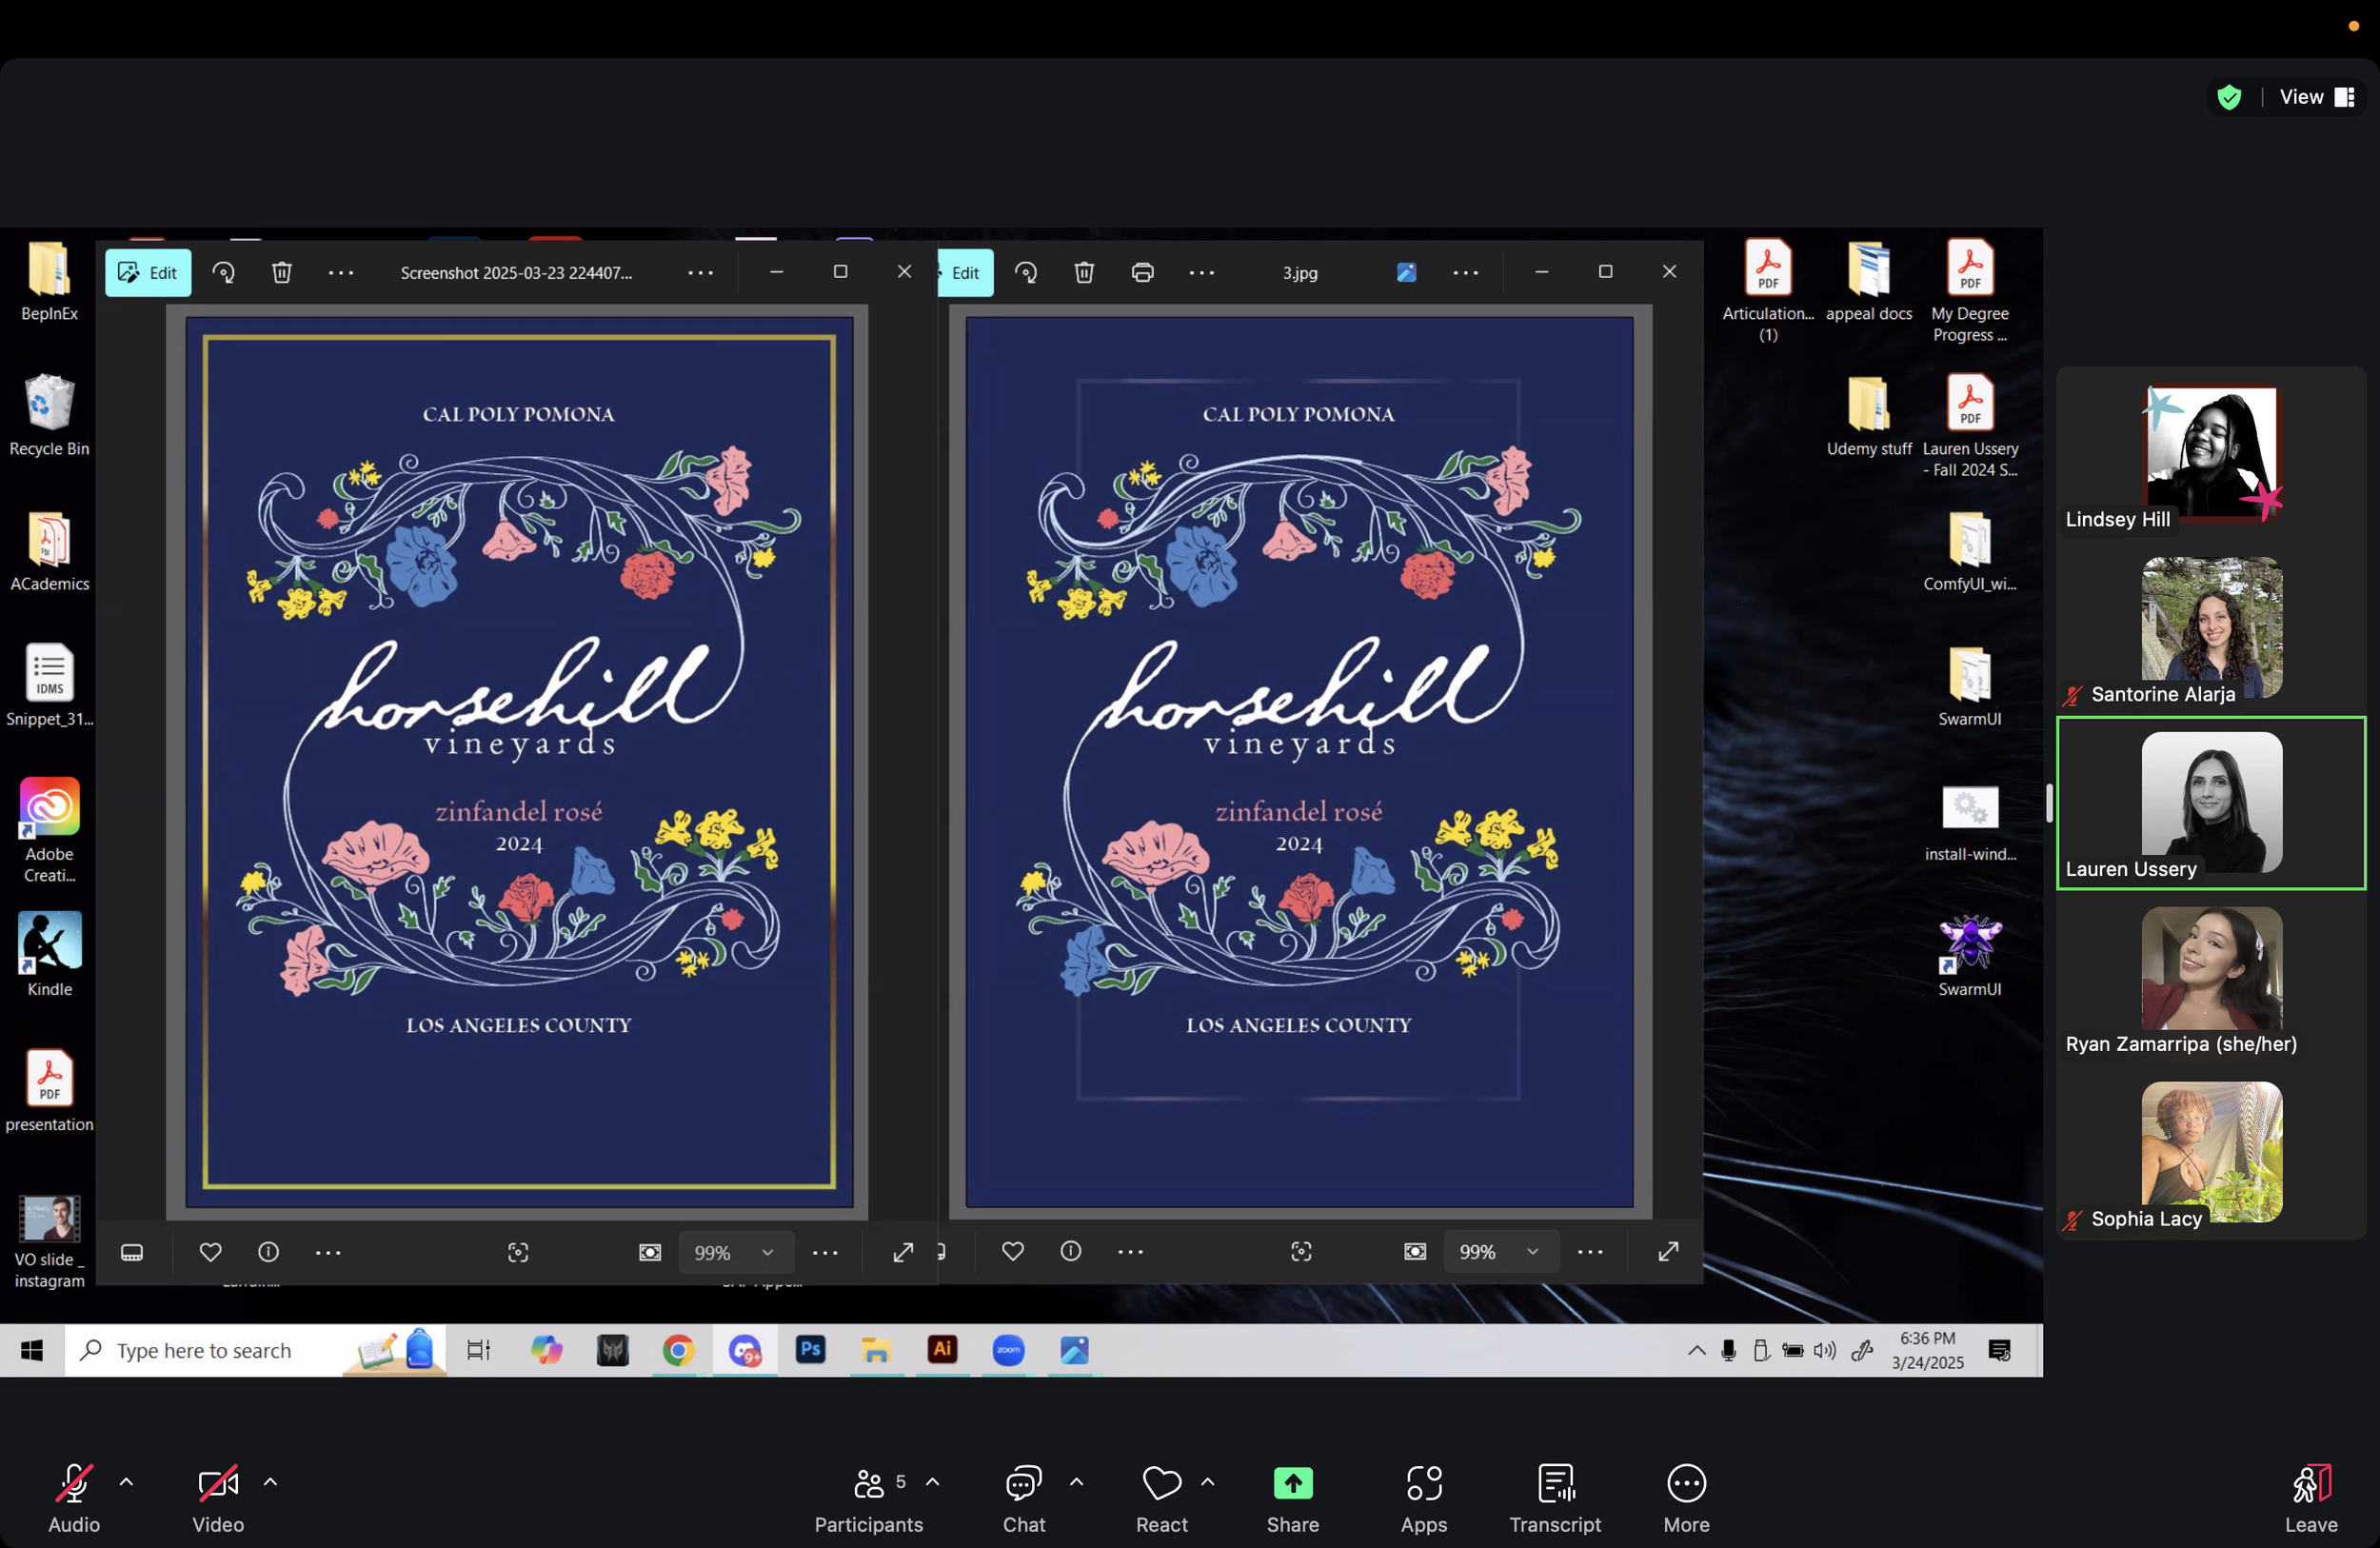Zoom to fit in the 3.jpg window
This screenshot has width=2380, height=1548.
1415,1252
